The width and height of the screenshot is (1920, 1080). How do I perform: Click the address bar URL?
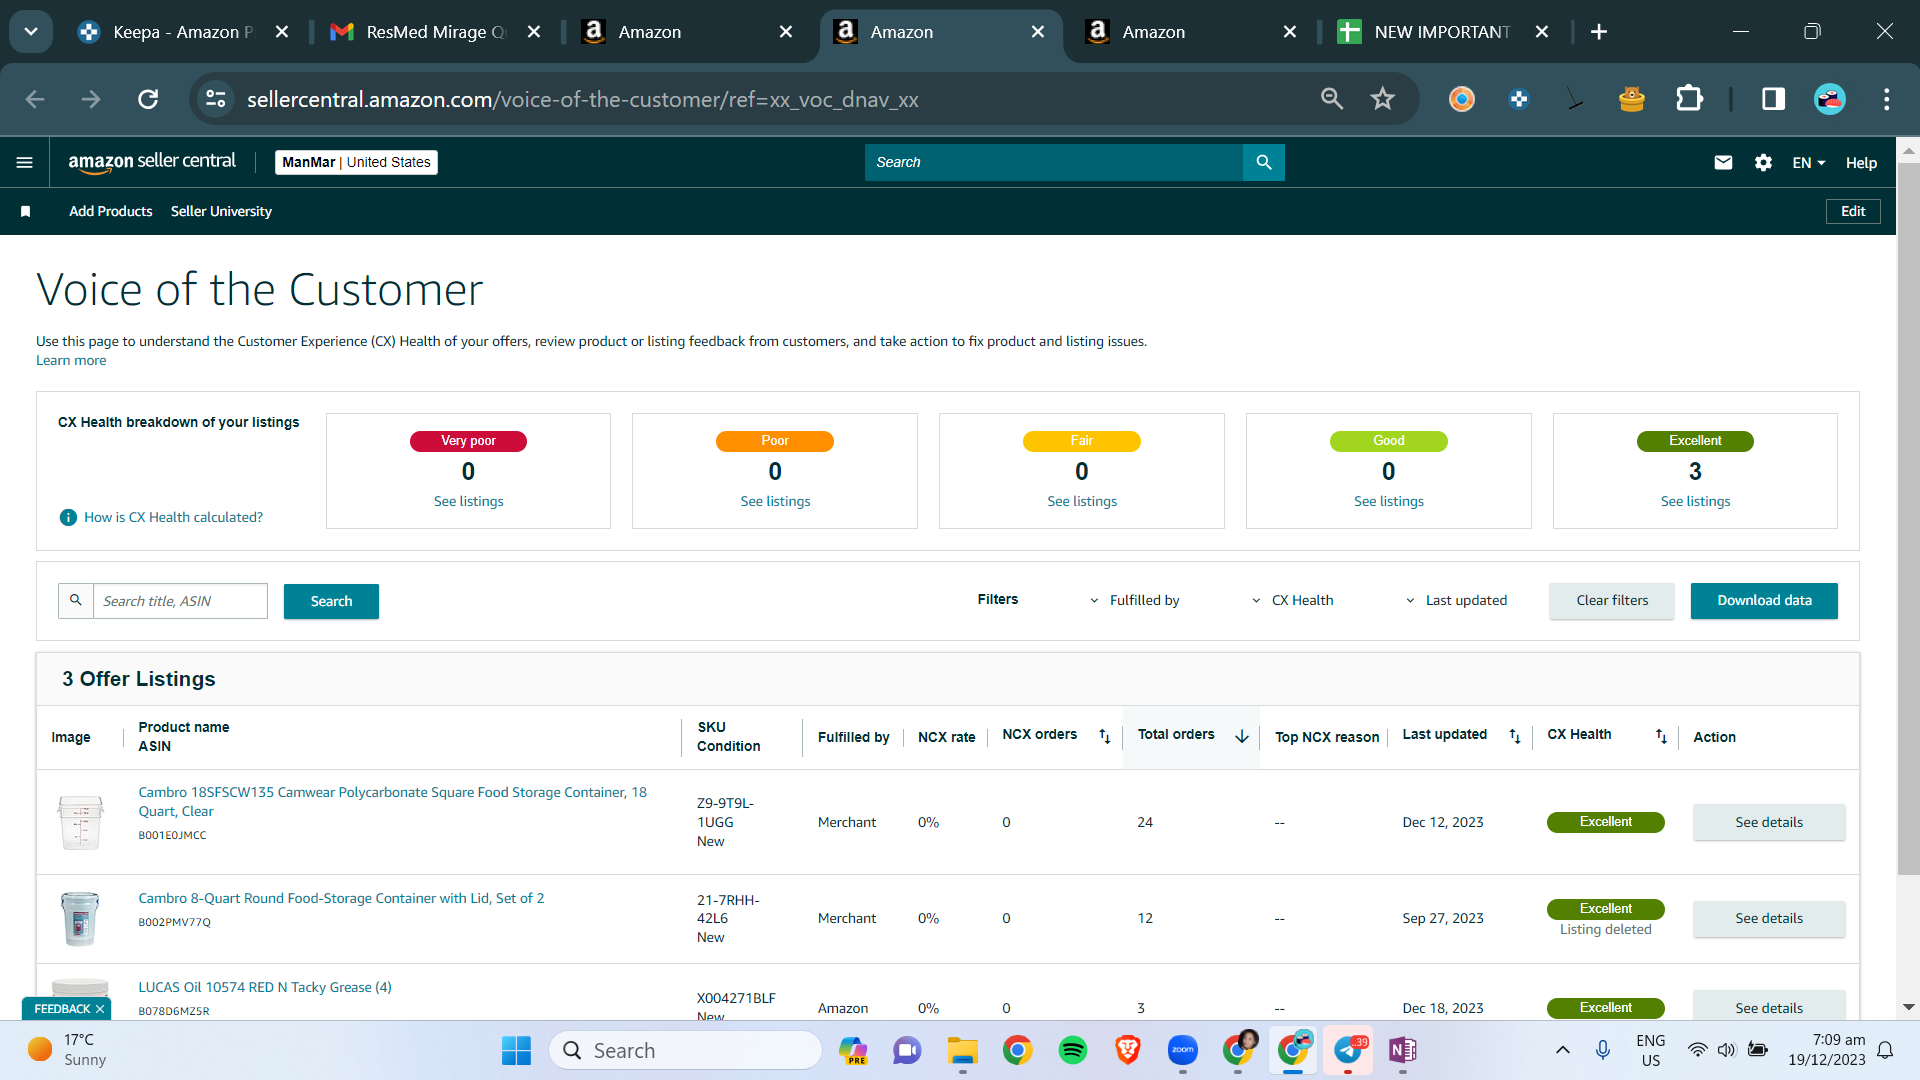[x=582, y=99]
